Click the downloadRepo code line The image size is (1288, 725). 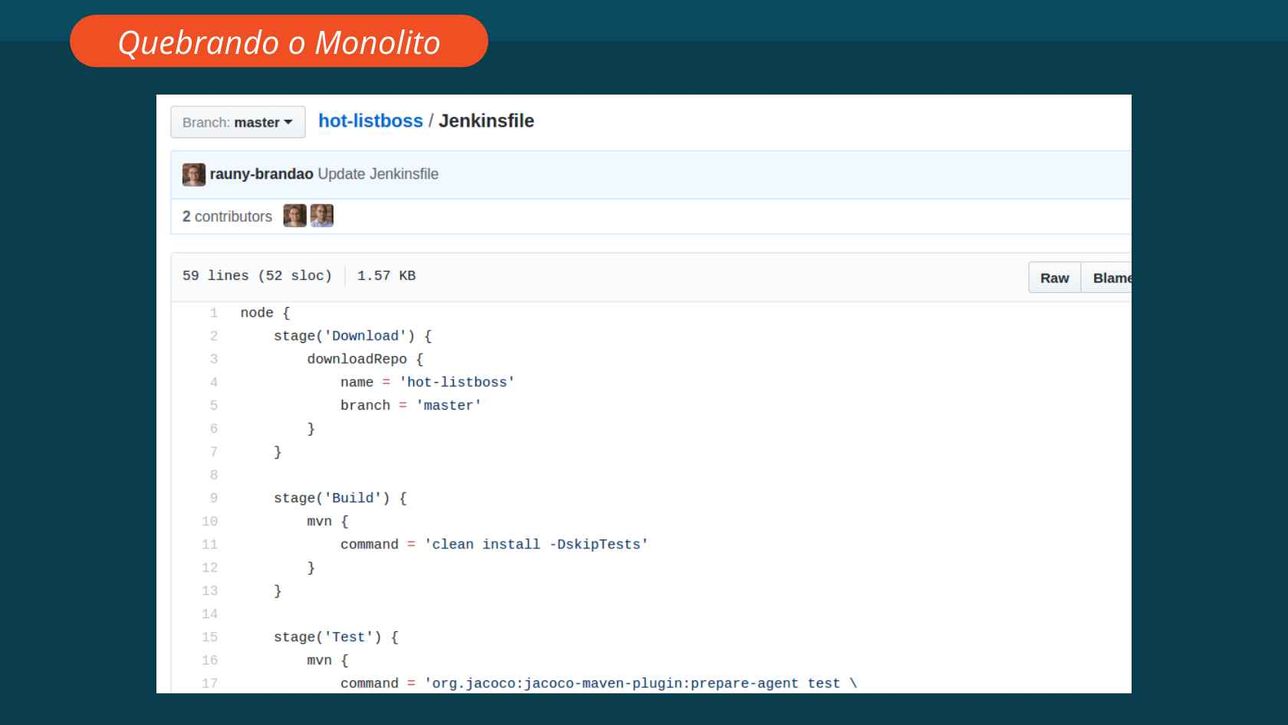click(365, 359)
